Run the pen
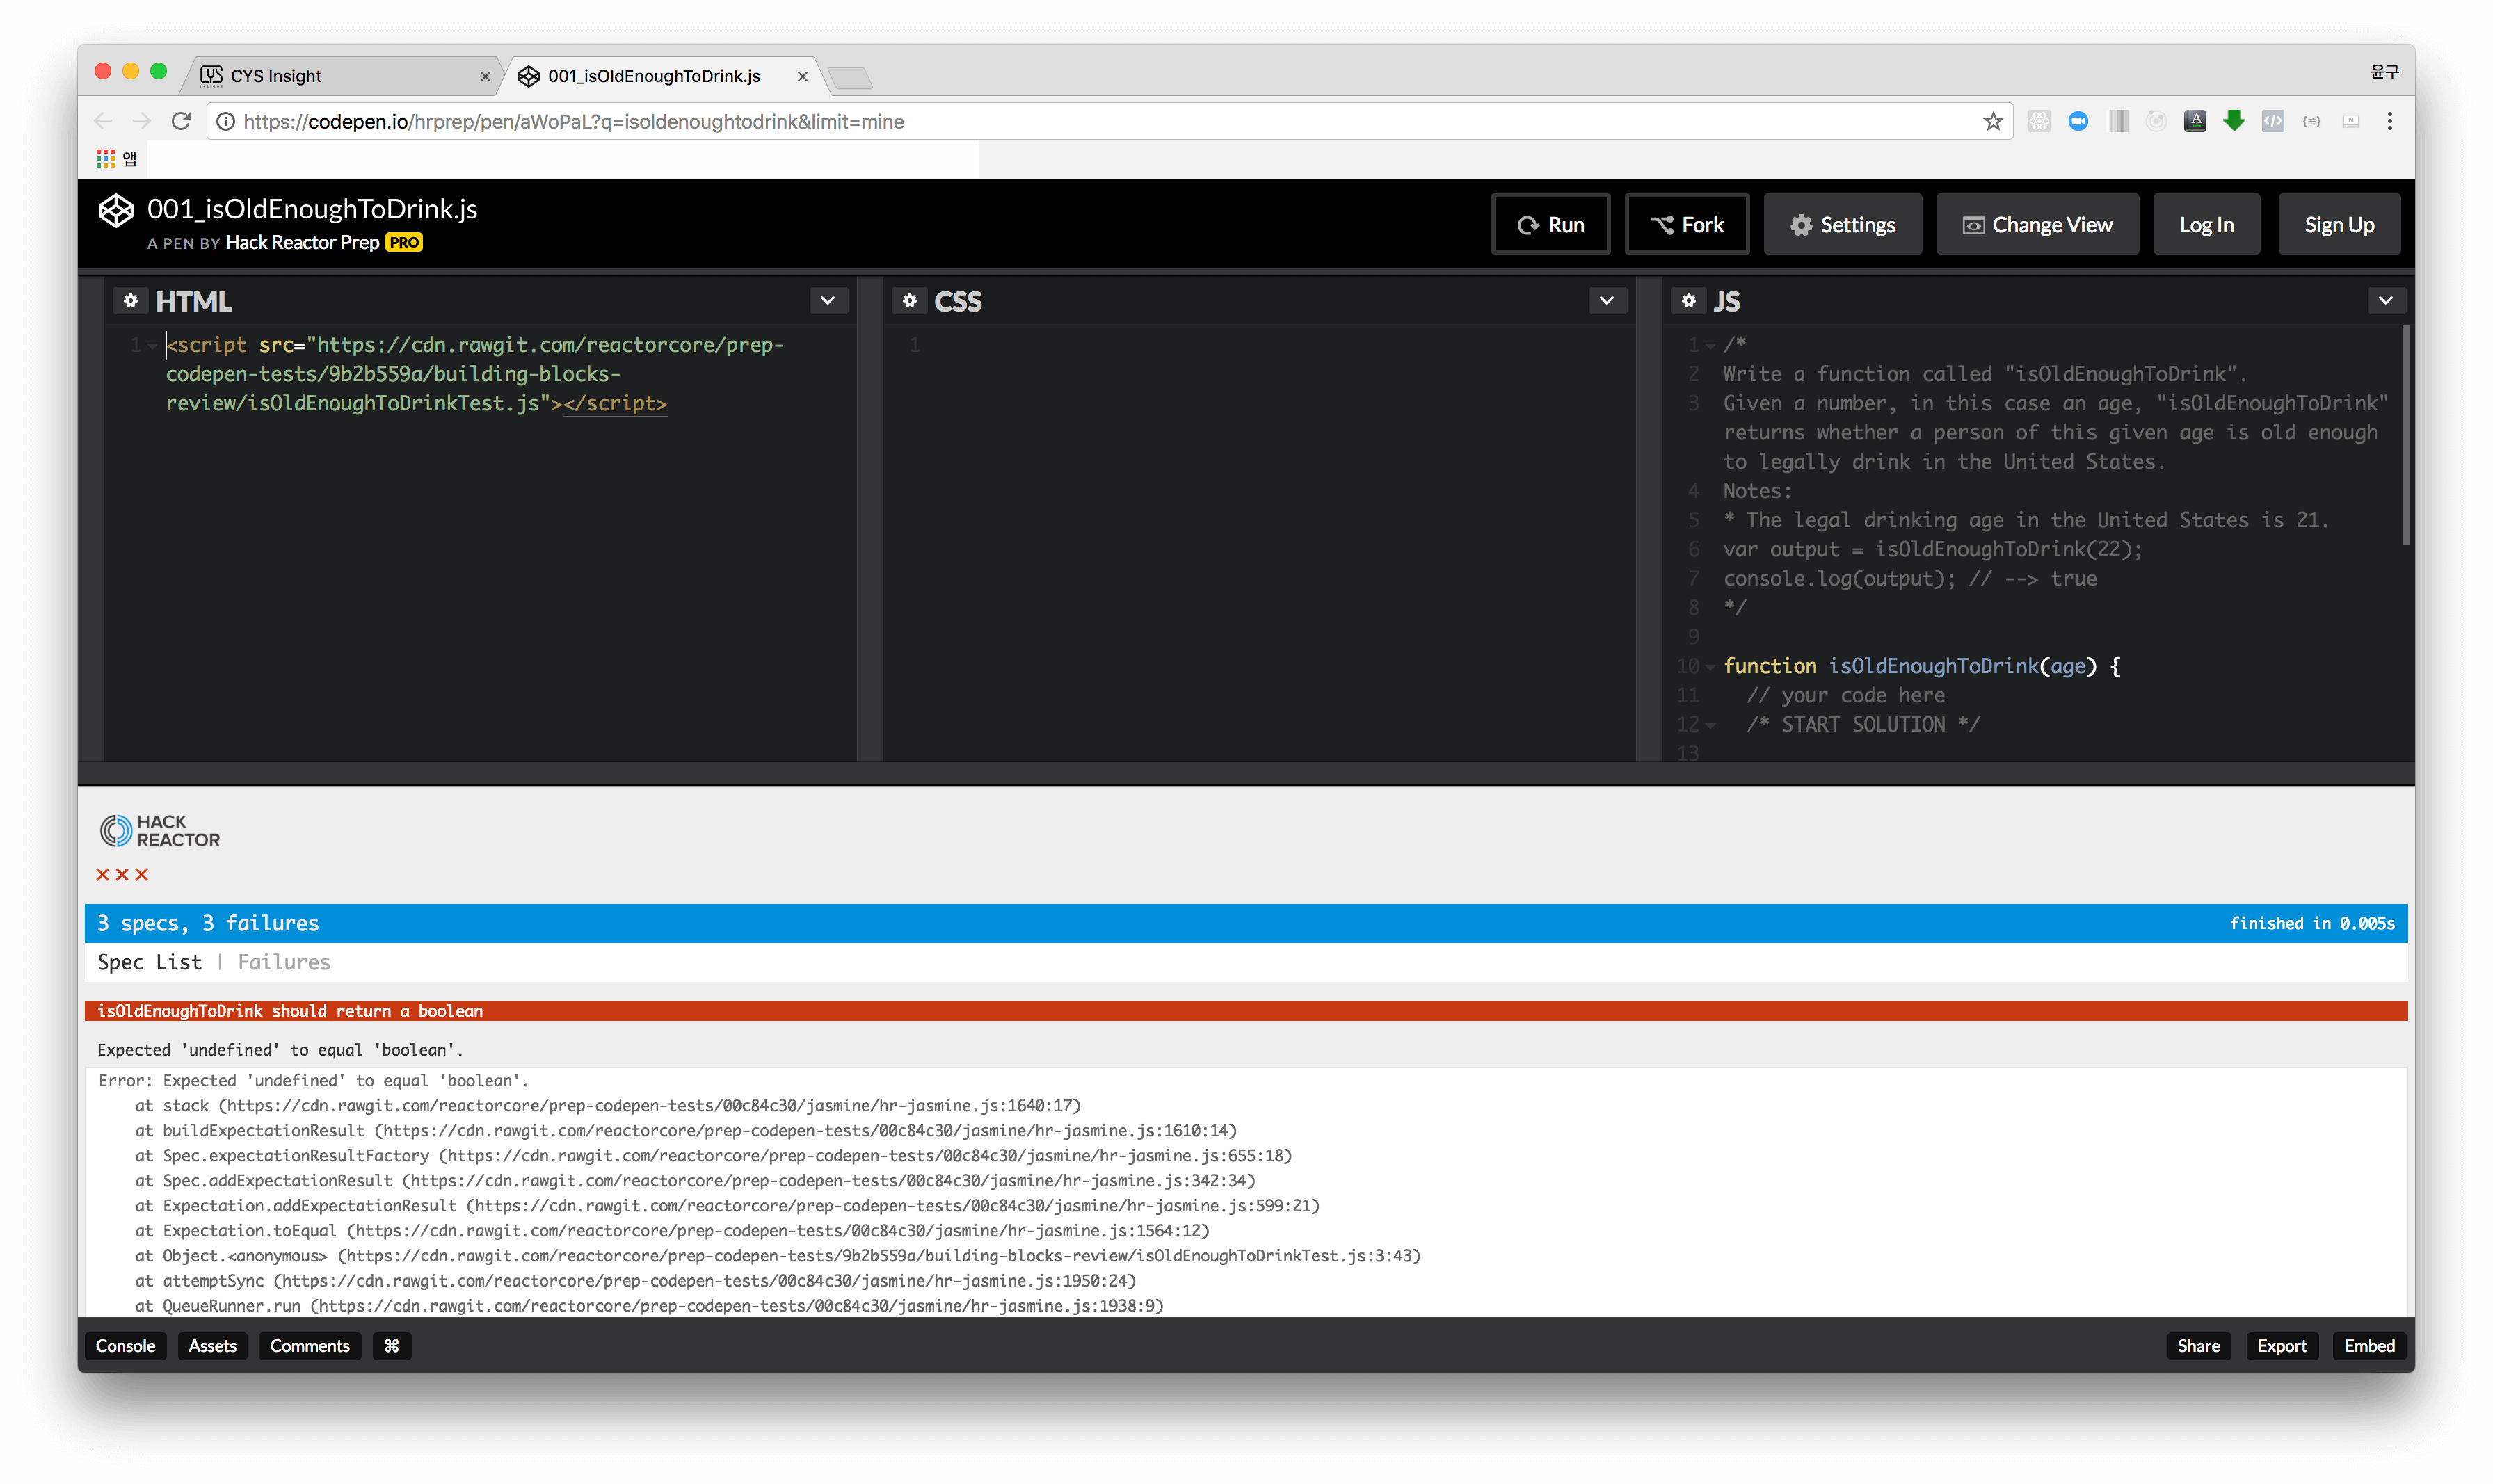 (x=1551, y=225)
